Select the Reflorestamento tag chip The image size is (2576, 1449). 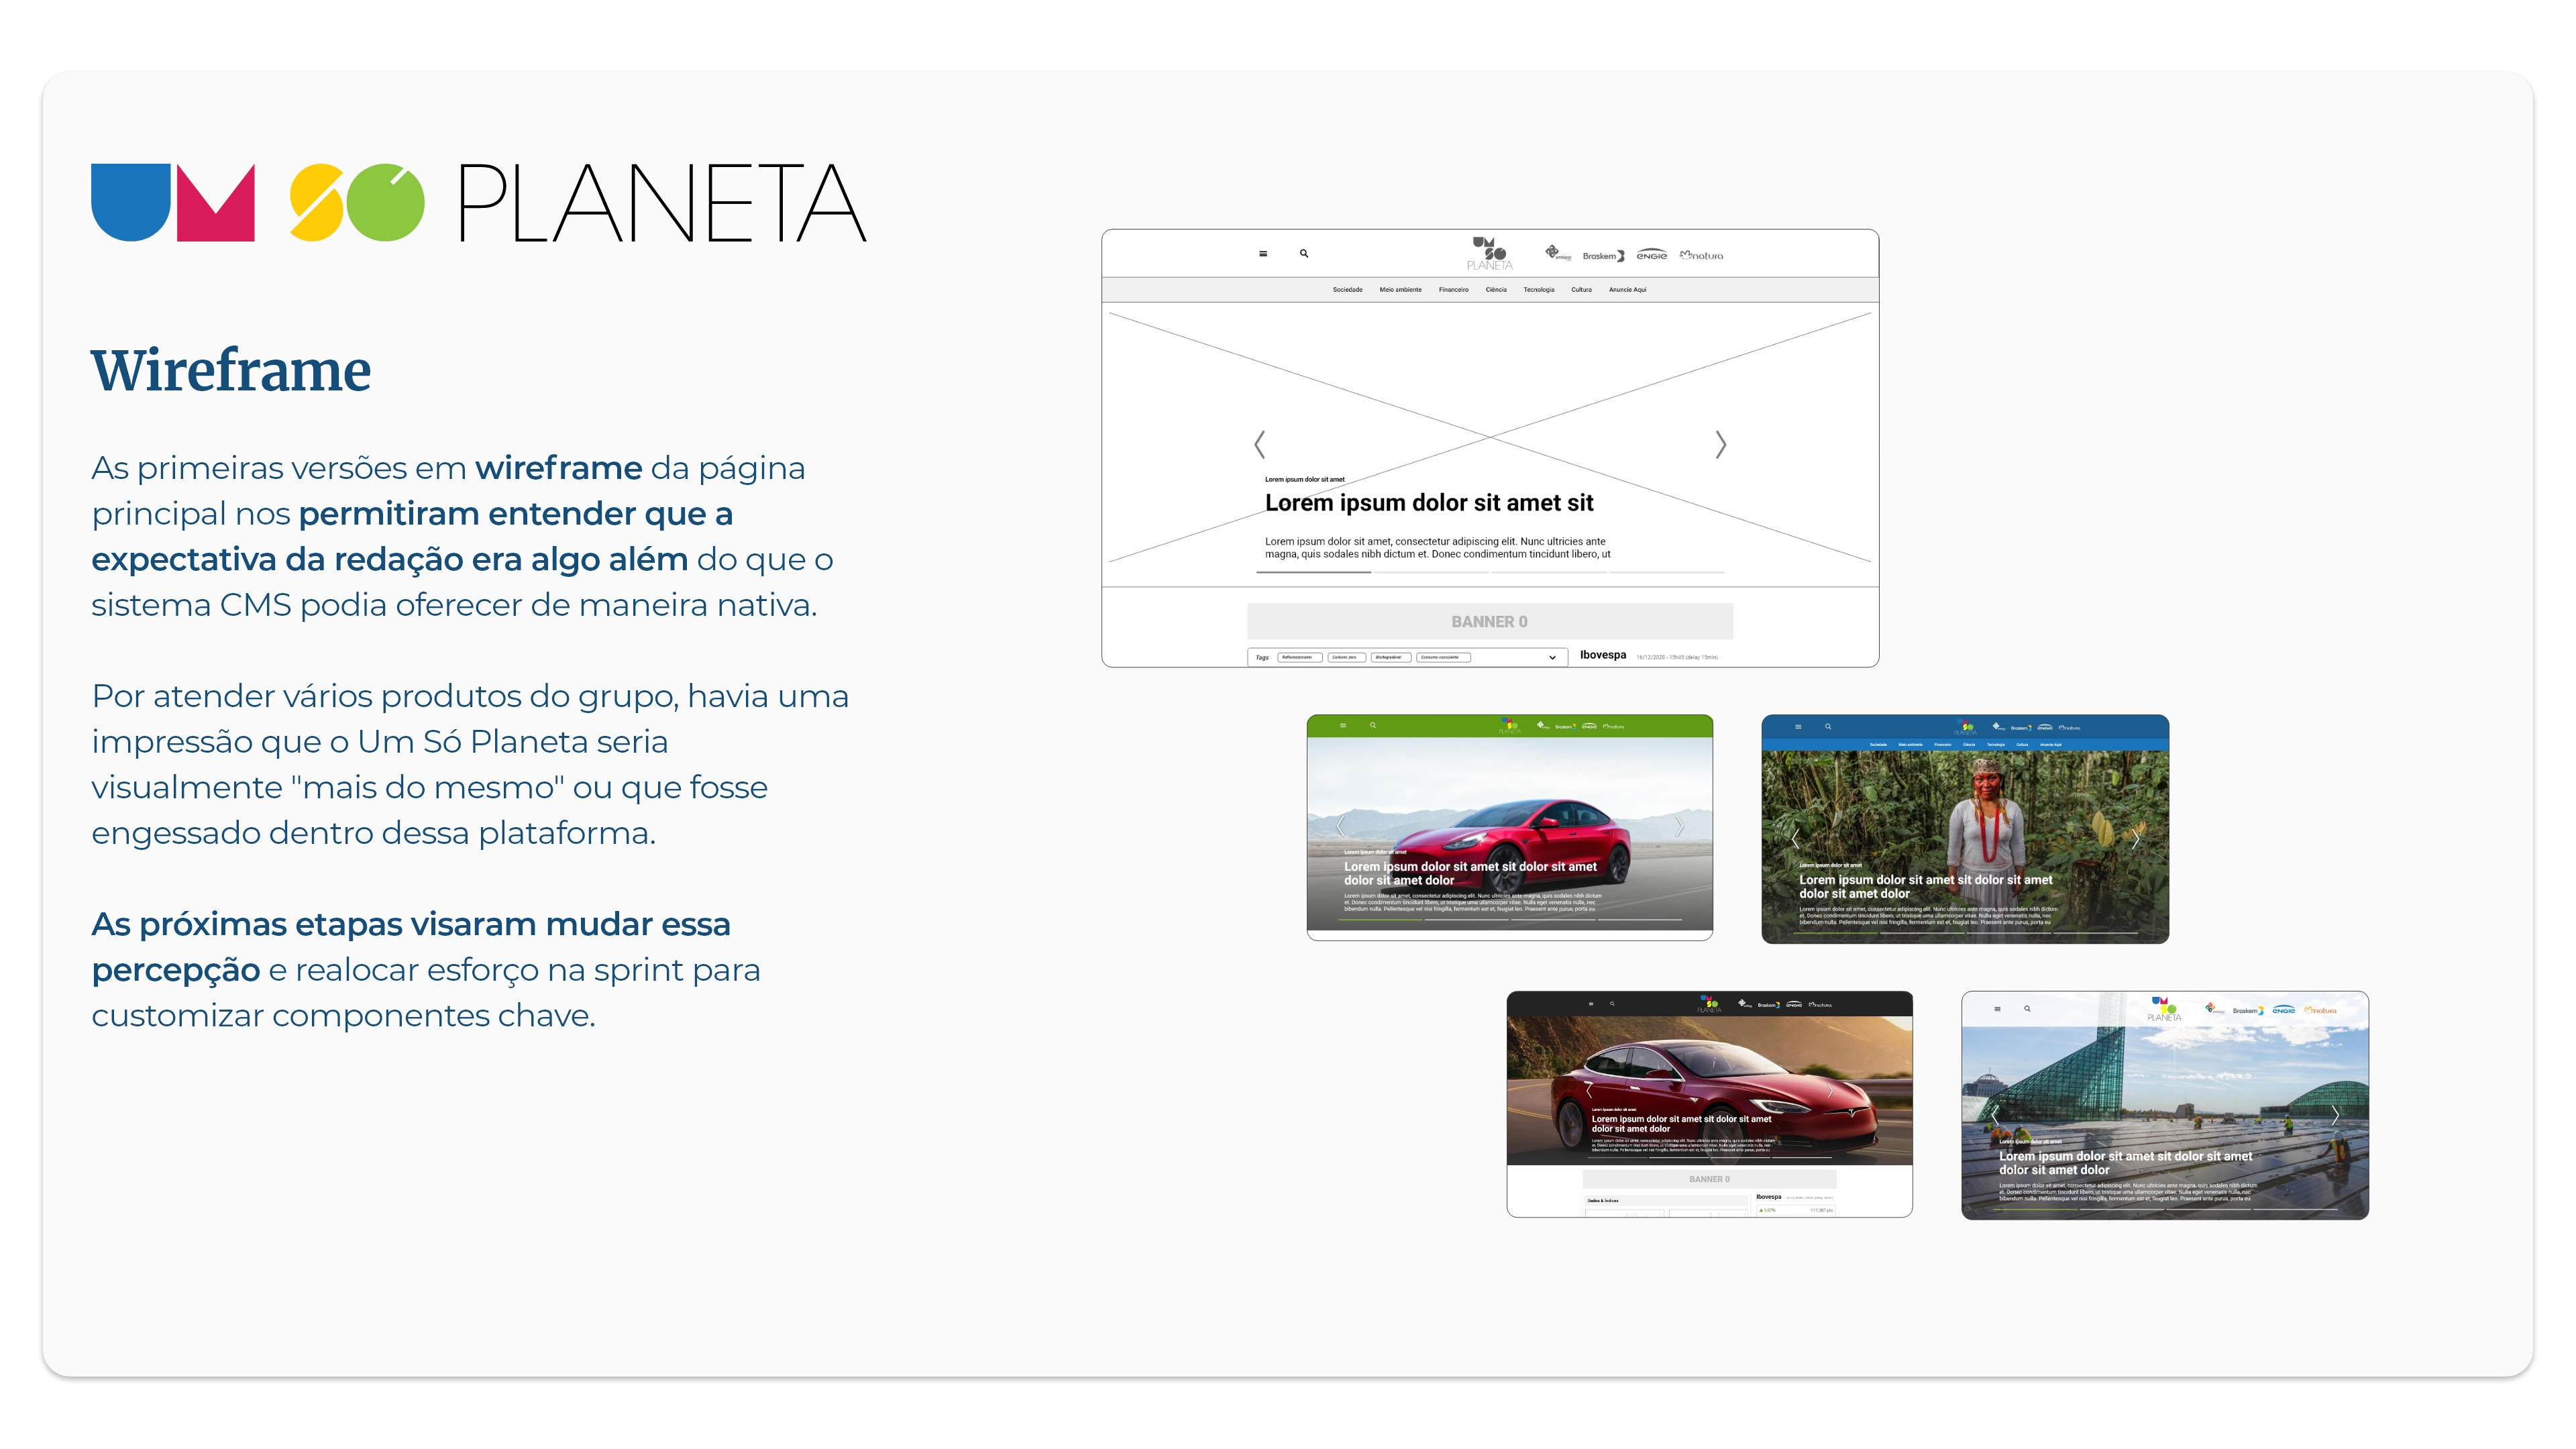point(1299,658)
